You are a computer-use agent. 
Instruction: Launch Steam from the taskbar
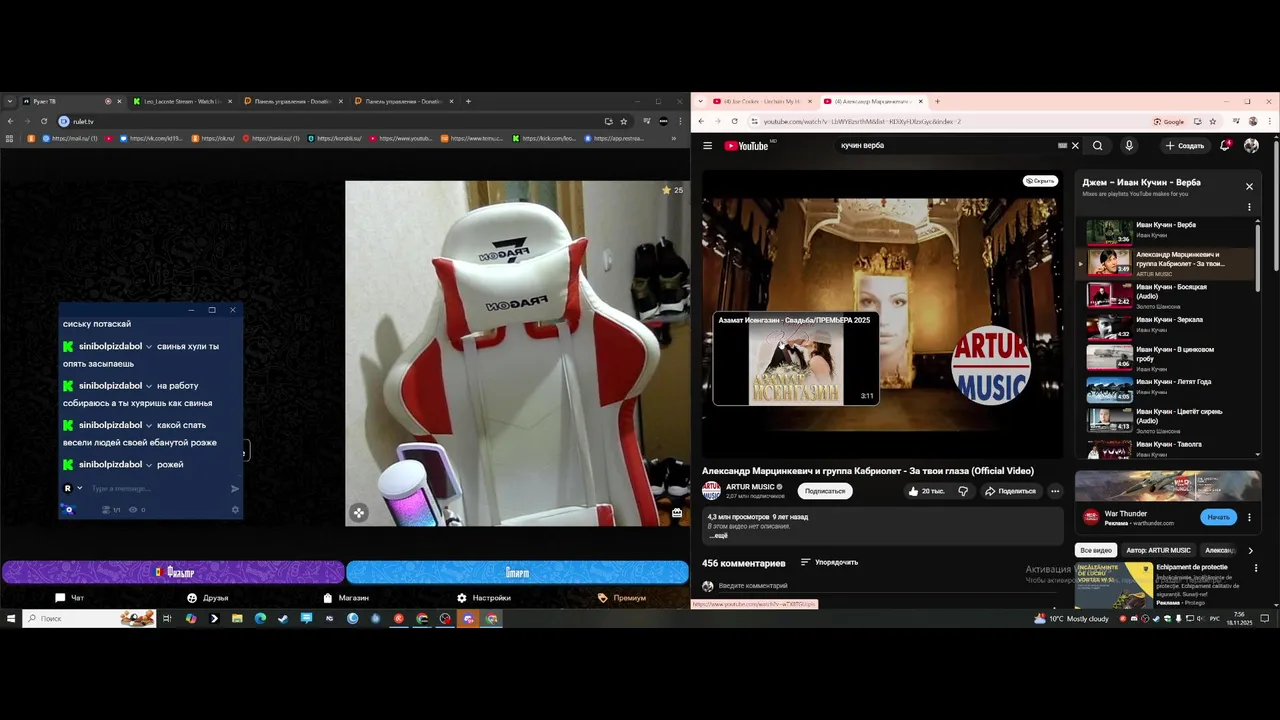pos(283,619)
